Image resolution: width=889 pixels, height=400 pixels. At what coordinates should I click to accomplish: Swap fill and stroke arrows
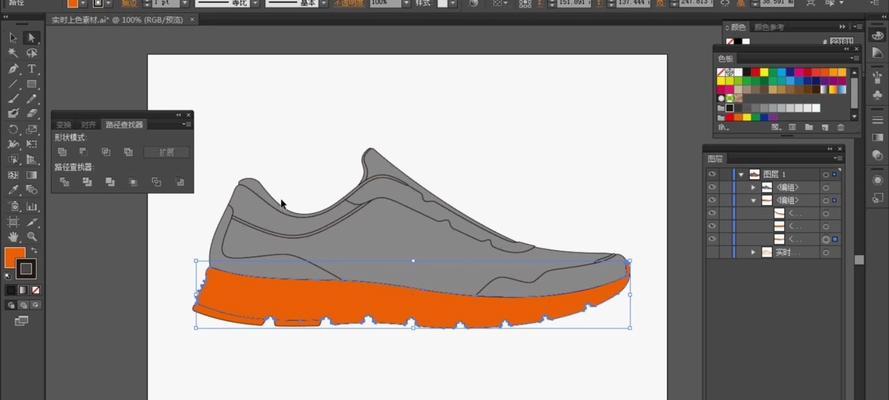point(34,250)
